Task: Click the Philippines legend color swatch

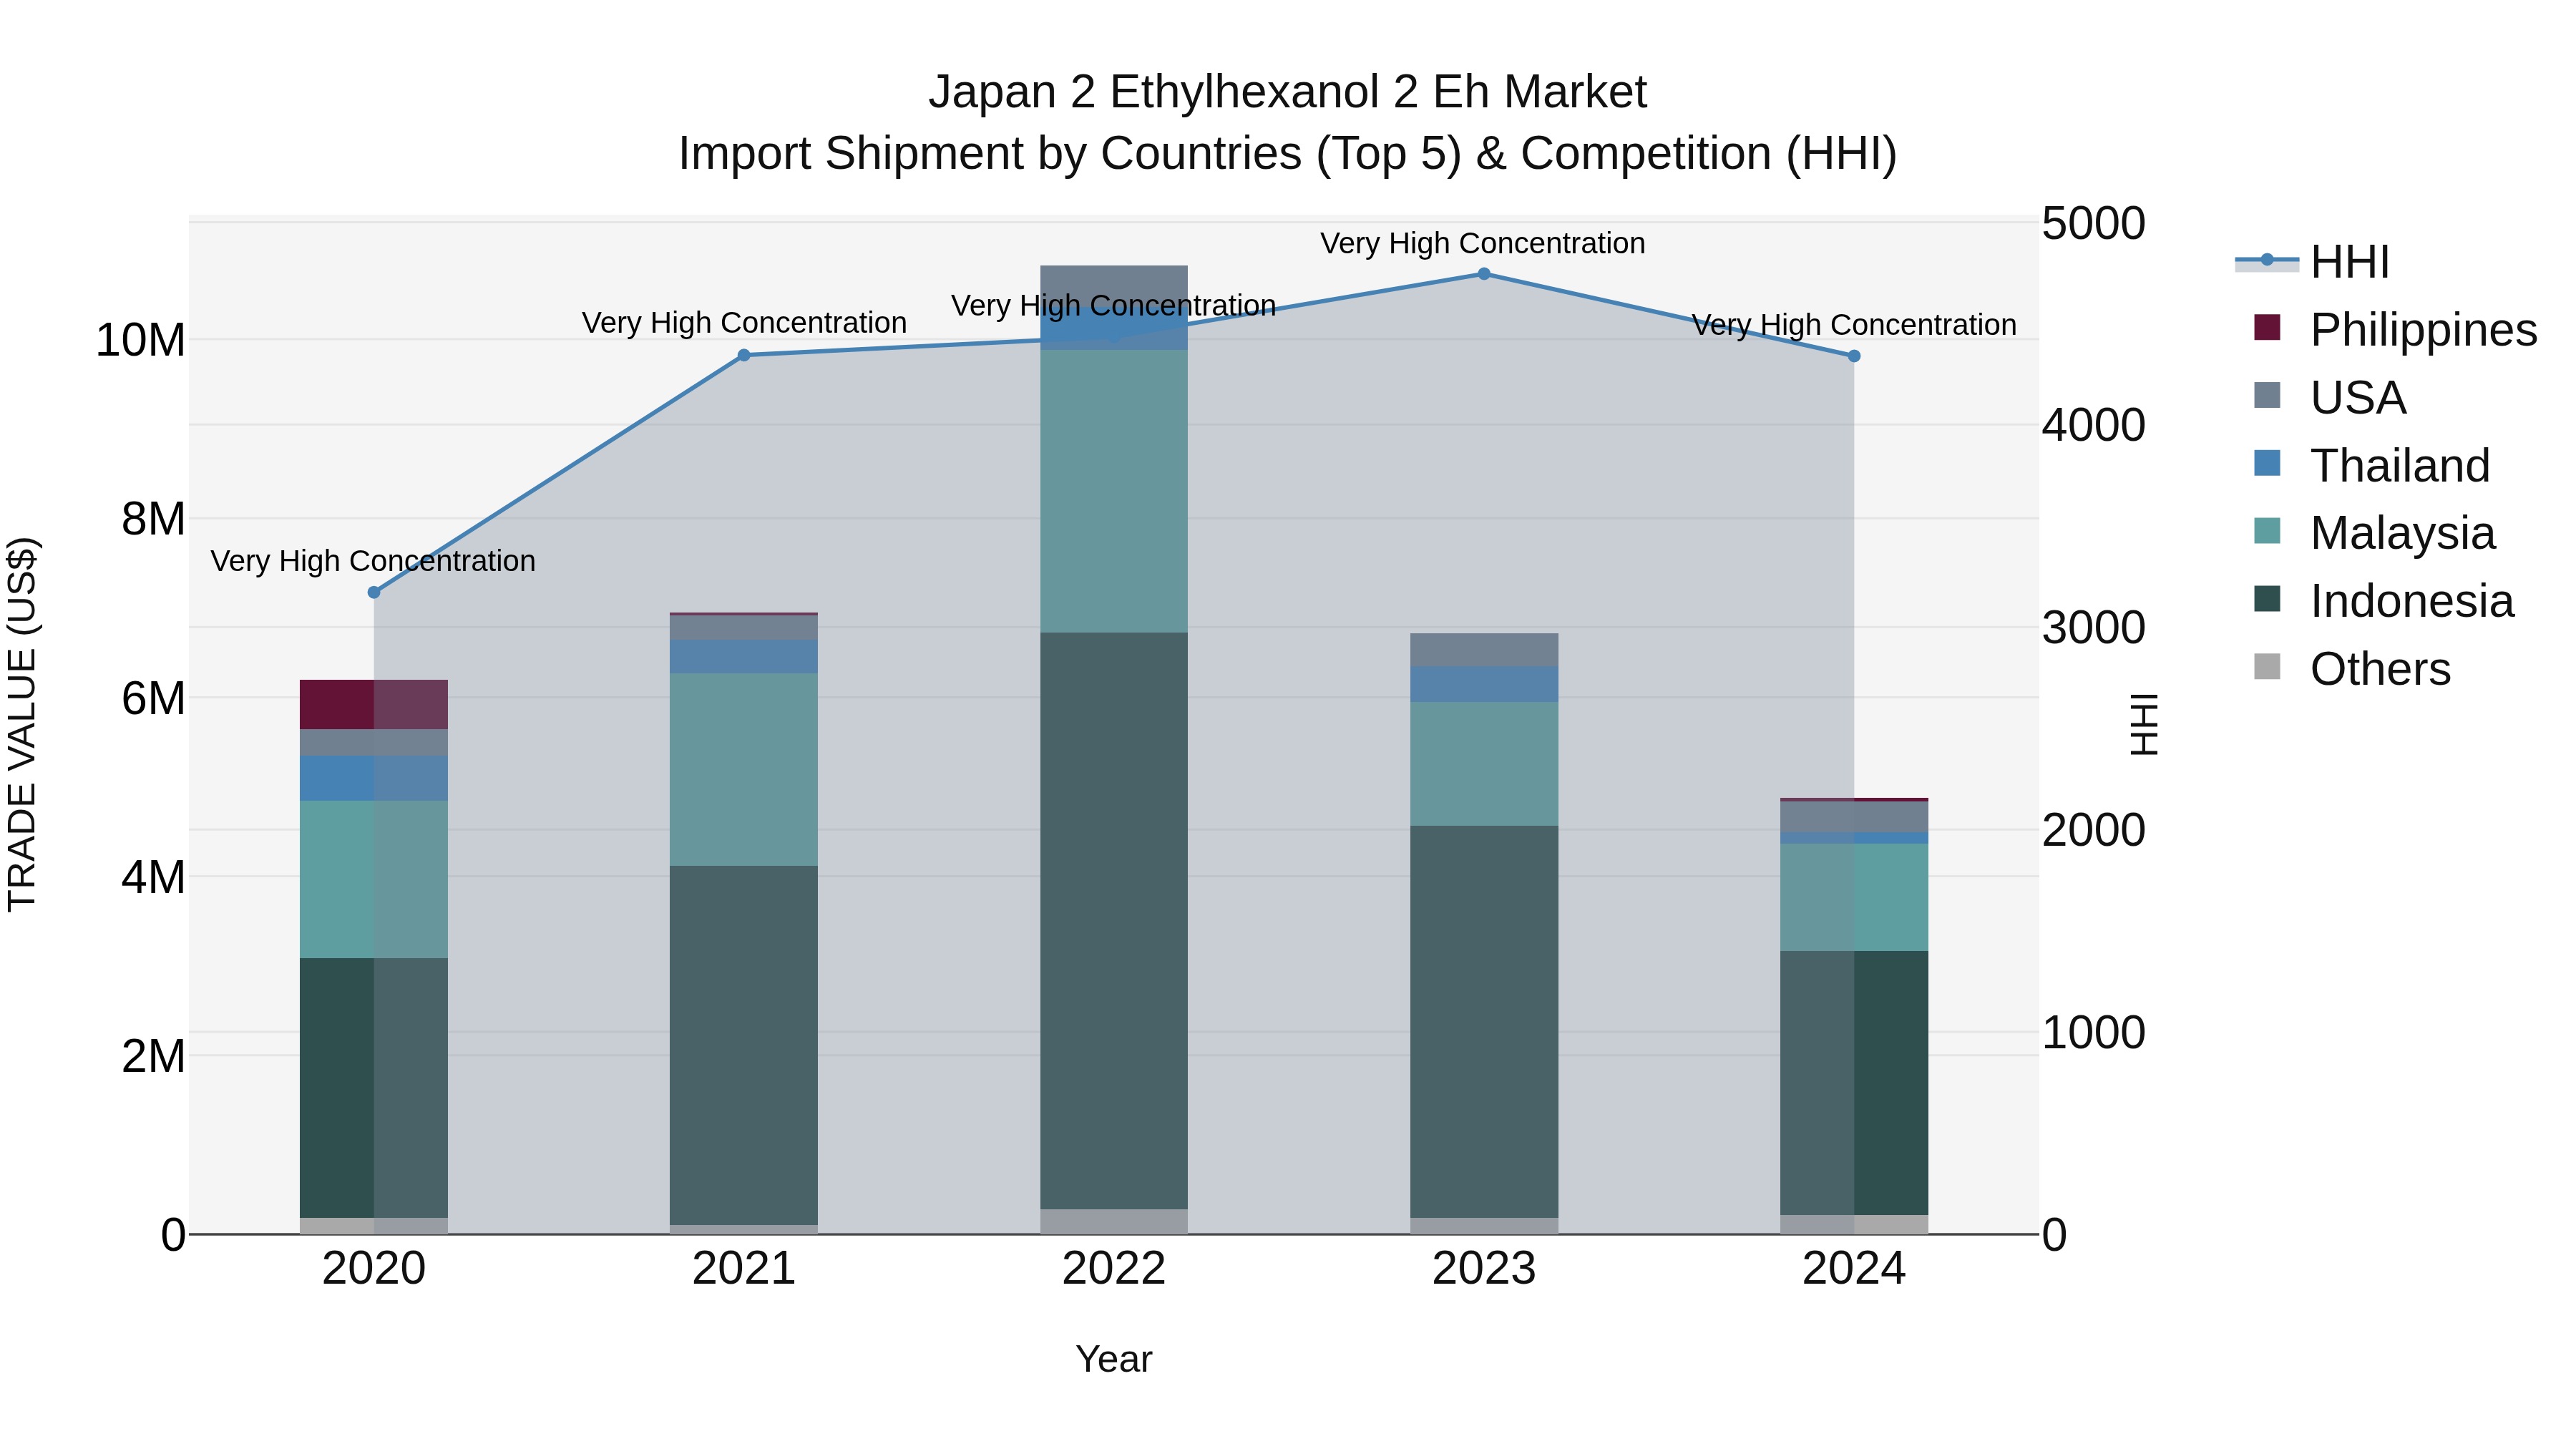Action: coord(2267,328)
